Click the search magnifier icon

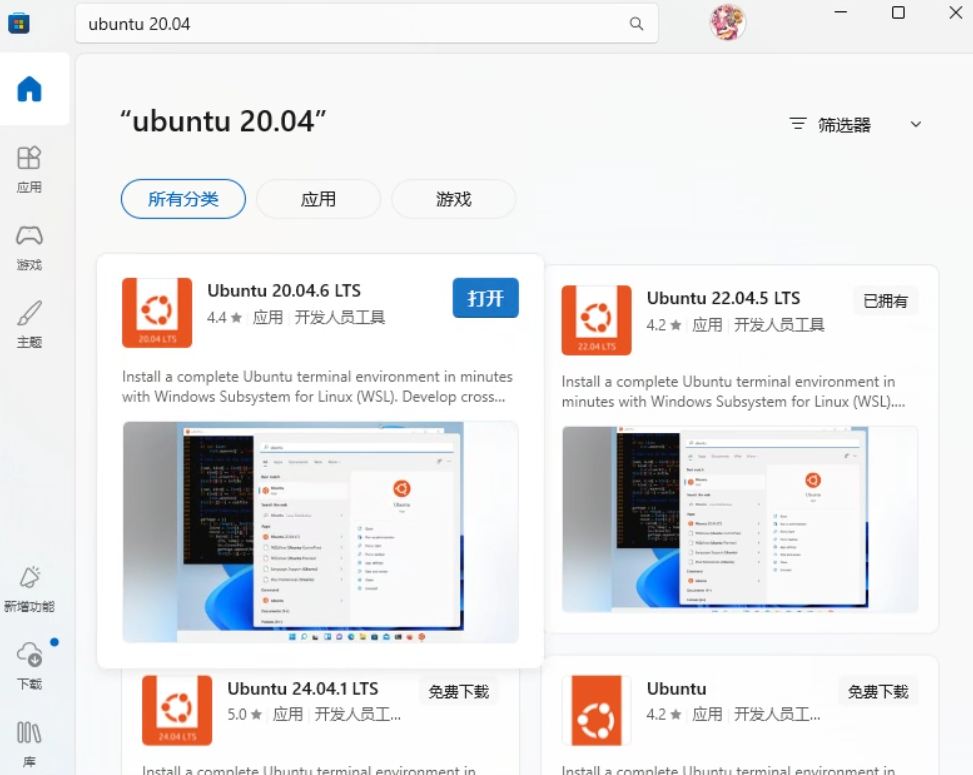point(636,24)
